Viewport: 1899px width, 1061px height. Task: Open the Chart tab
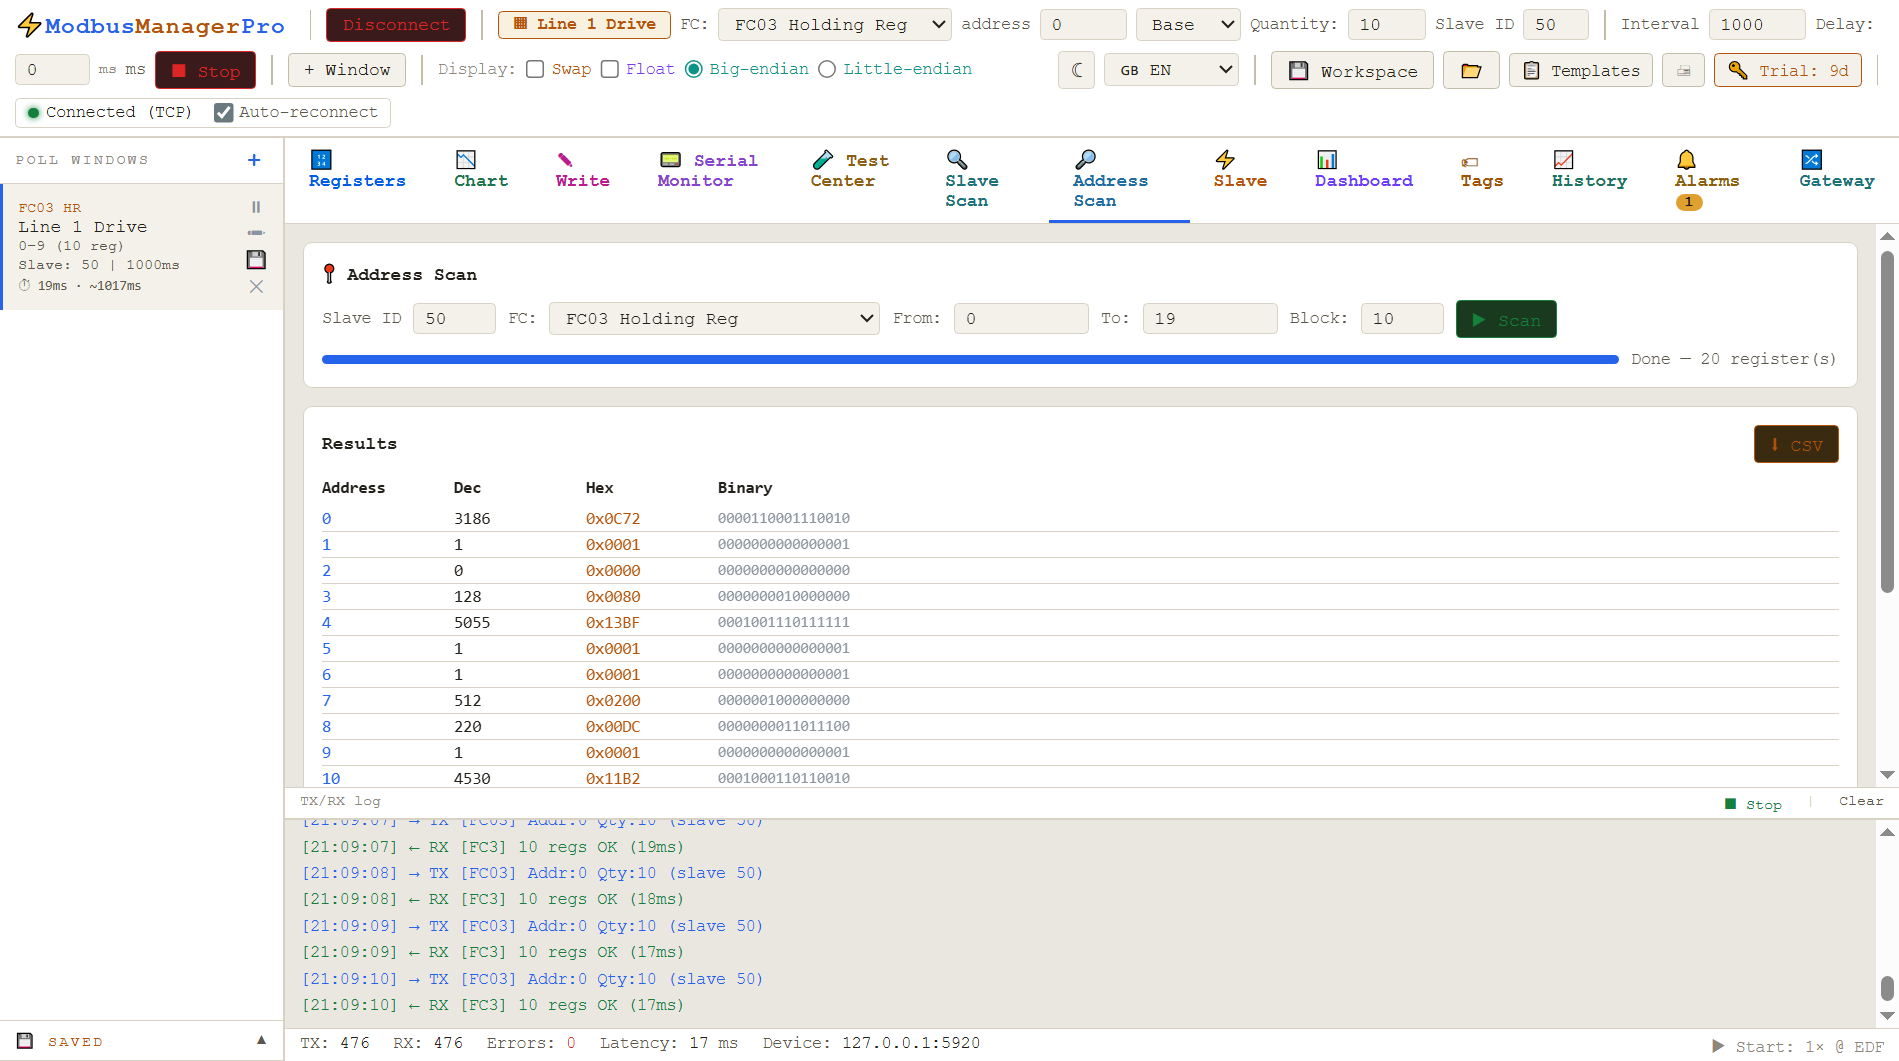[x=481, y=170]
